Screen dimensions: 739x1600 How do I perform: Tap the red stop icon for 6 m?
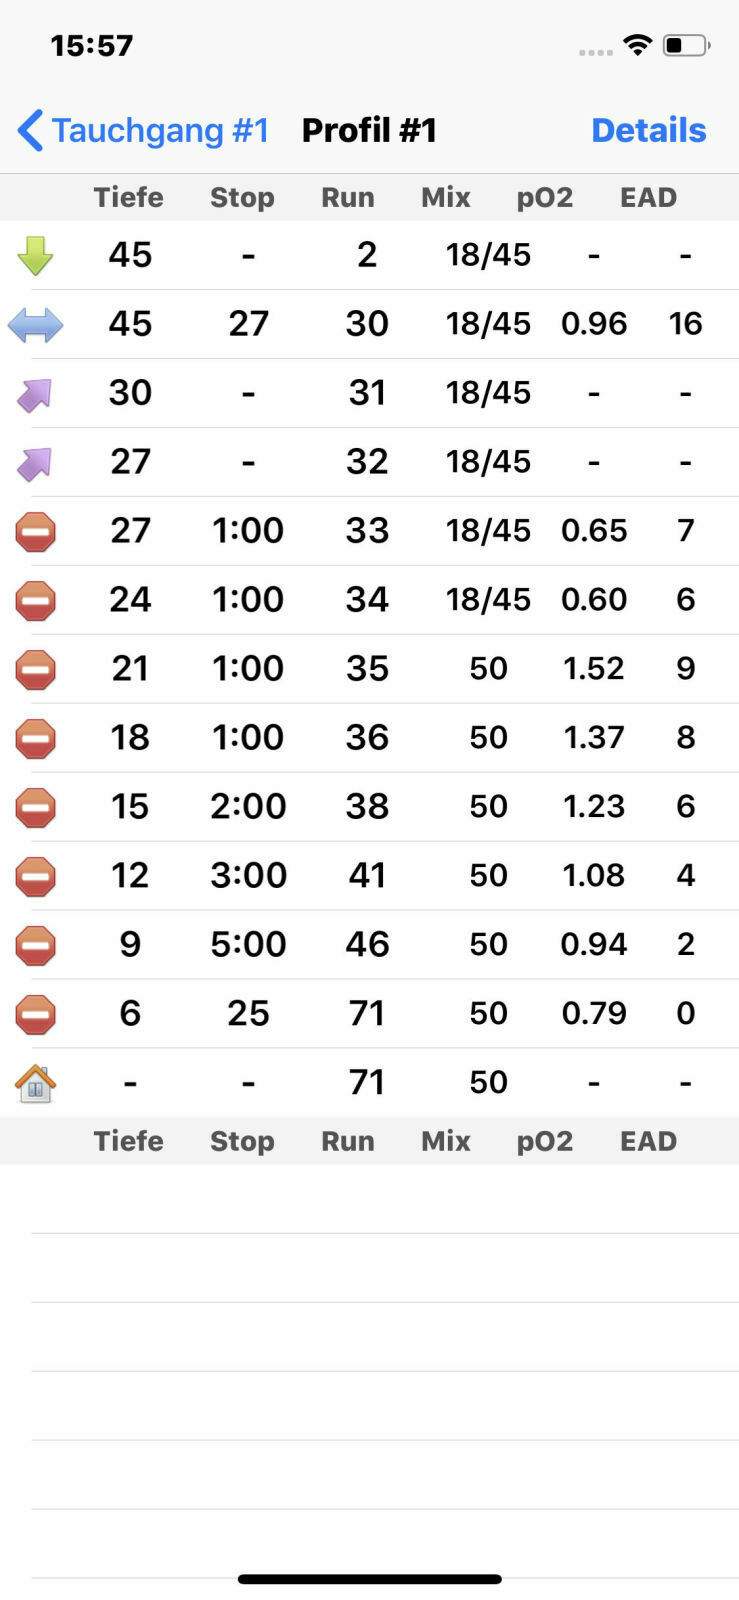(35, 1015)
